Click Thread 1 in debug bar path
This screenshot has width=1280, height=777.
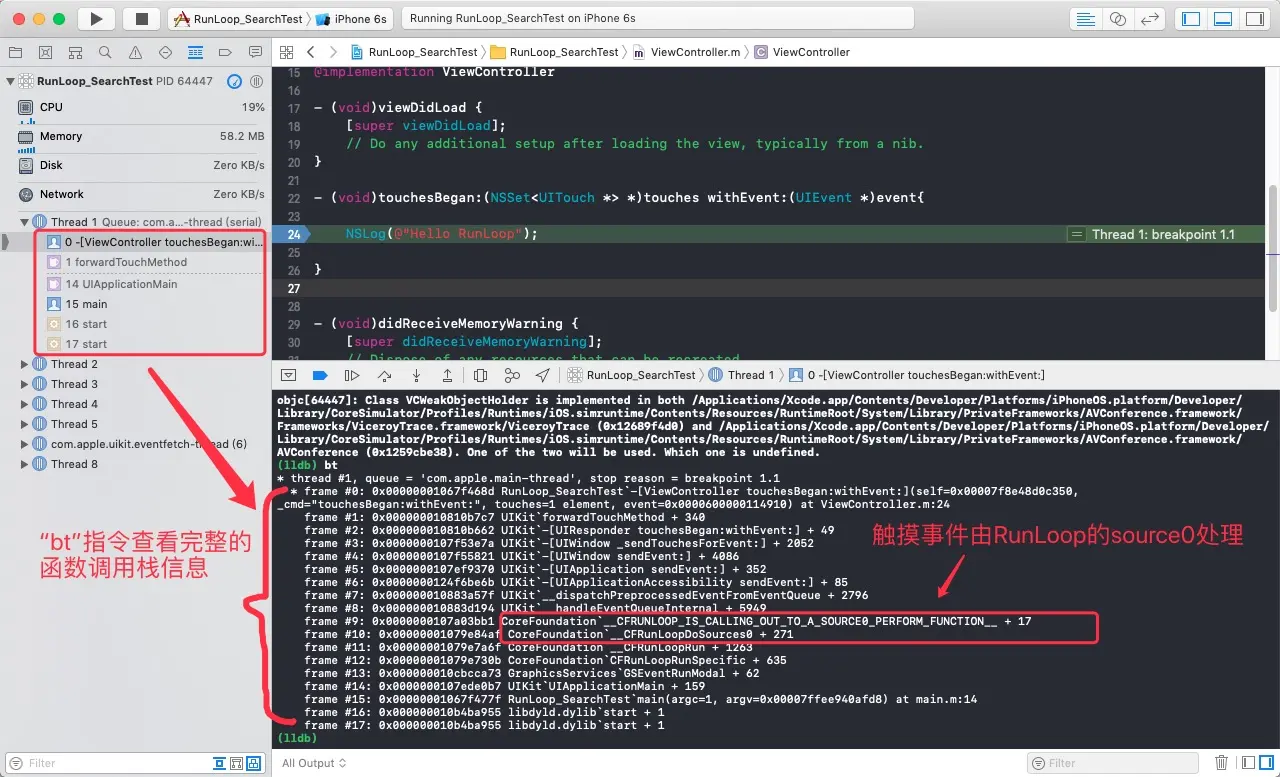pos(743,375)
